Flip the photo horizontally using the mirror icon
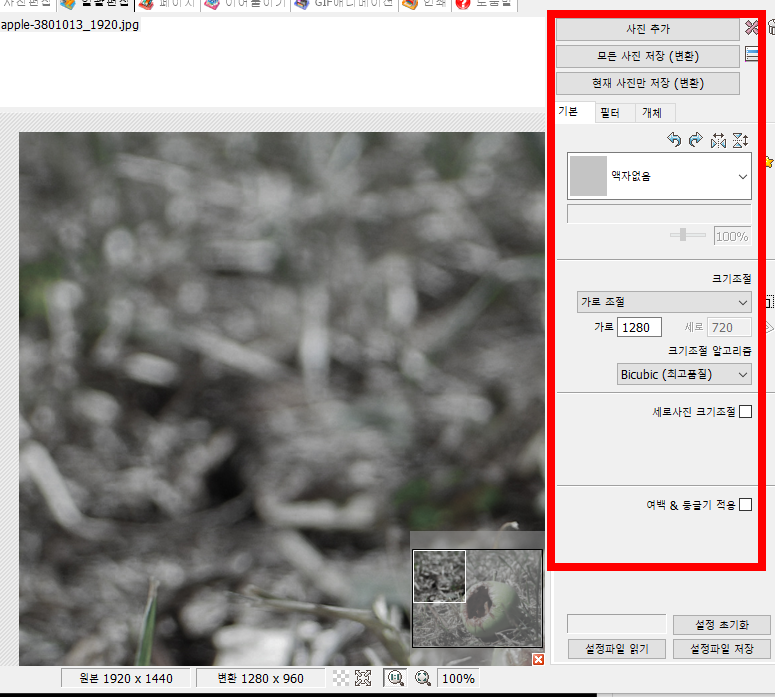Image resolution: width=775 pixels, height=697 pixels. tap(718, 140)
